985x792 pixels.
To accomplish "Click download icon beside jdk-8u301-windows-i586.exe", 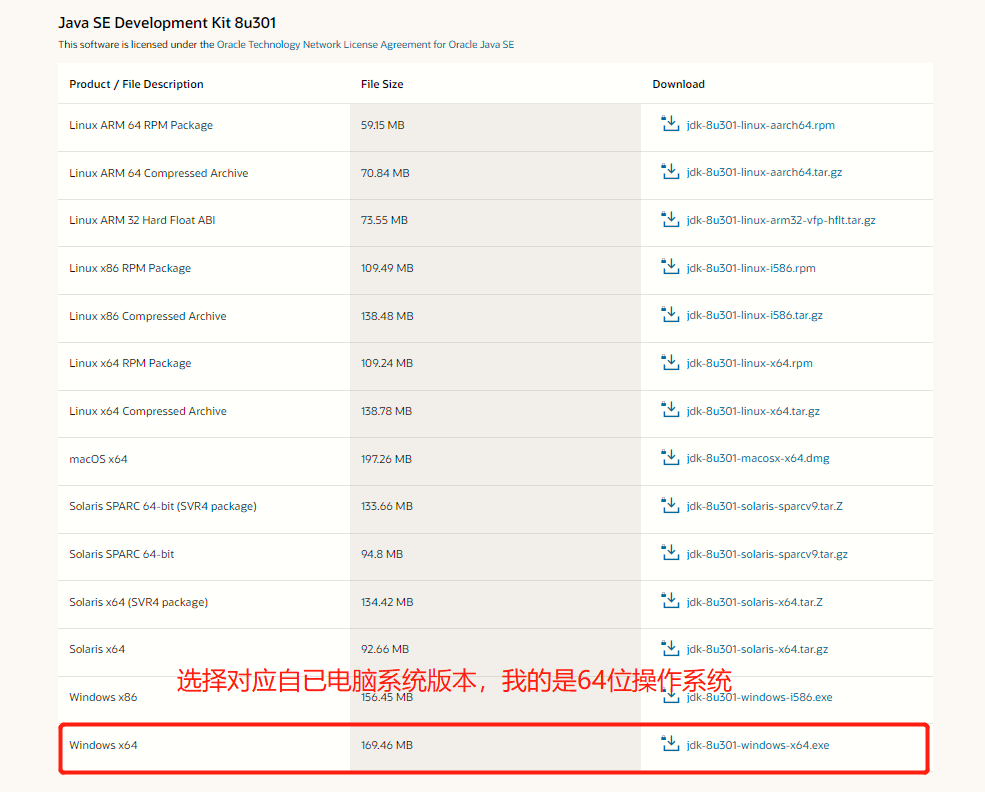I will 670,696.
